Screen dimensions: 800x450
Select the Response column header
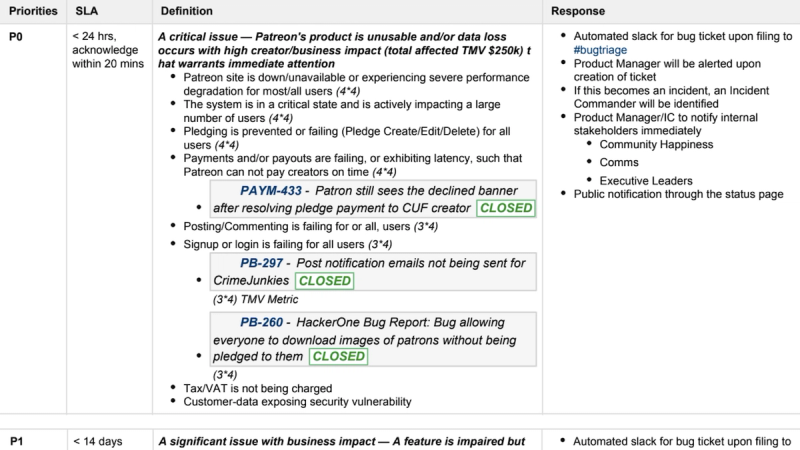click(x=578, y=11)
